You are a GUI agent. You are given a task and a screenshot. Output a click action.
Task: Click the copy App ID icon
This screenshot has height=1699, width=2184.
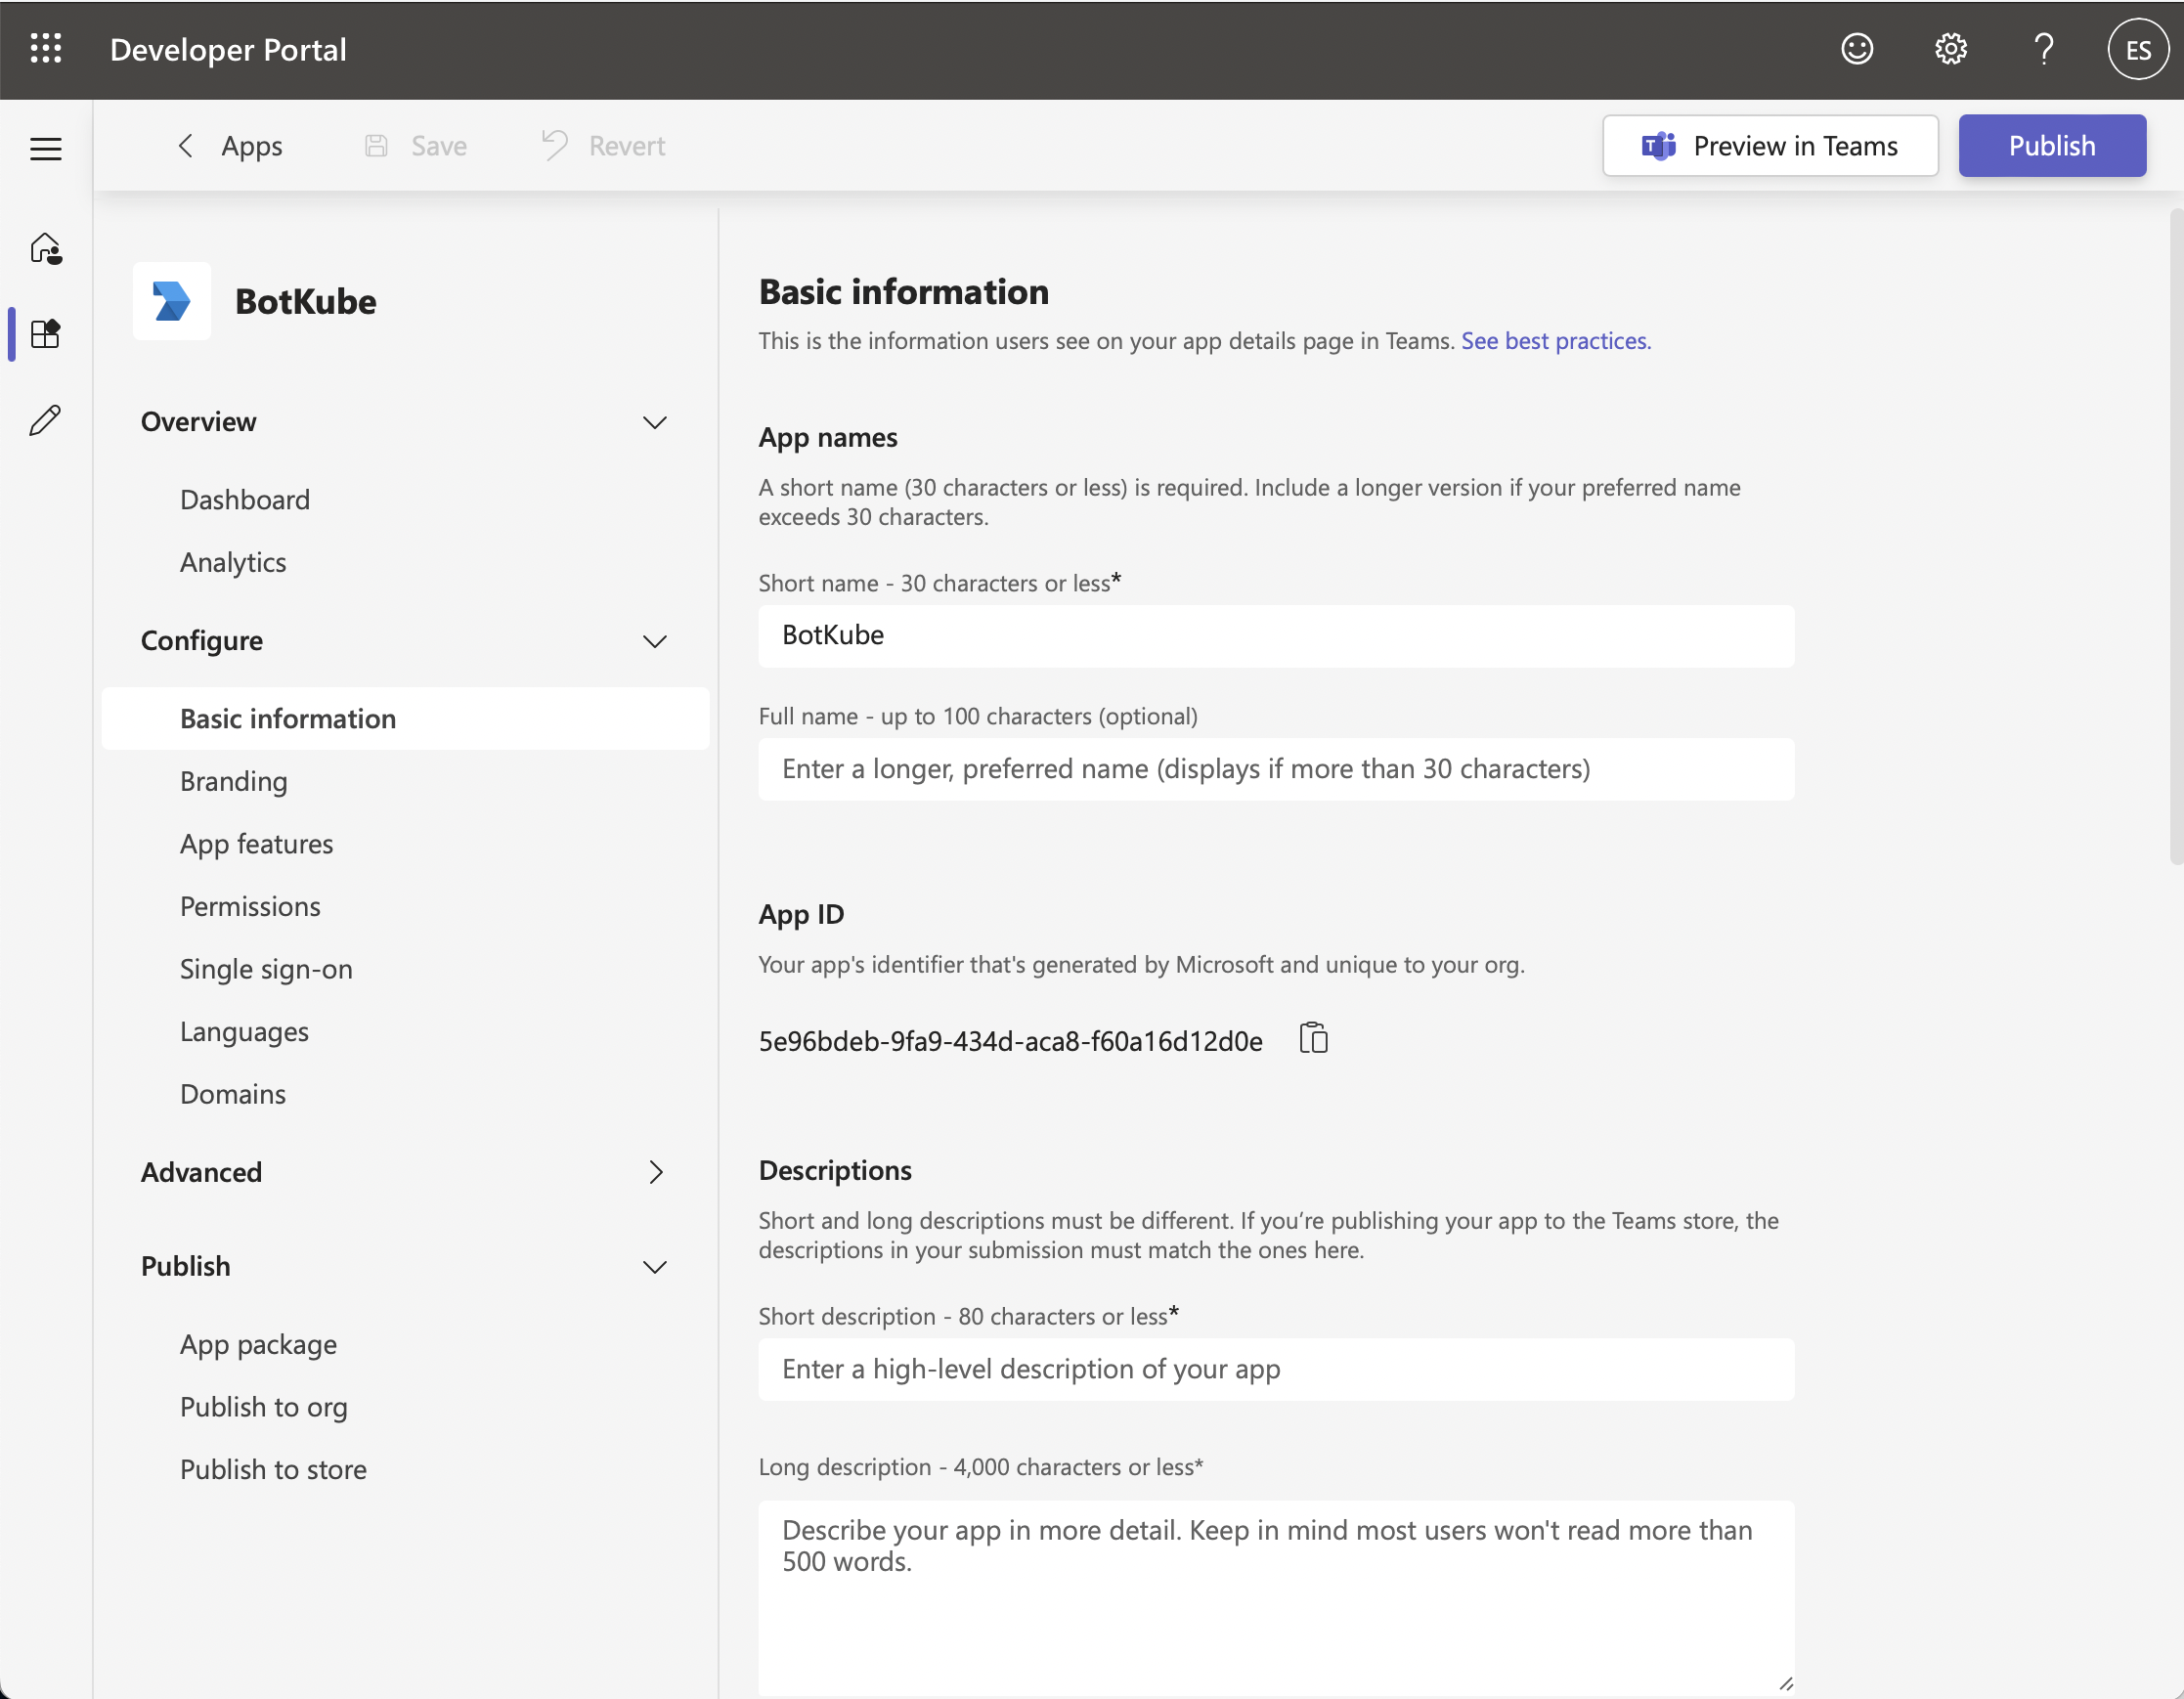pos(1315,1037)
